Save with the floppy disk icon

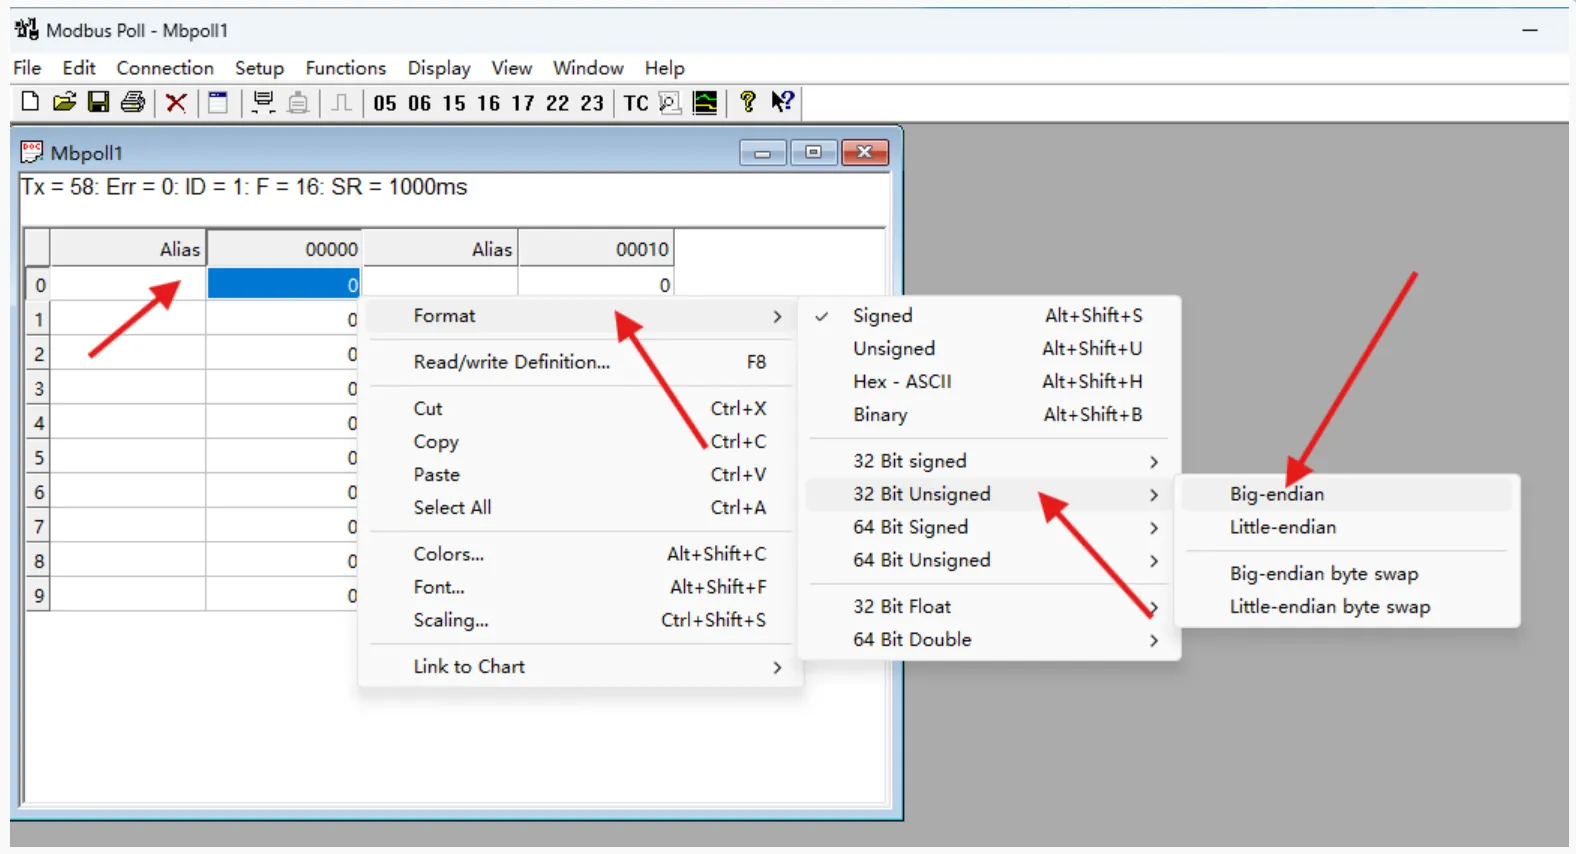point(98,102)
